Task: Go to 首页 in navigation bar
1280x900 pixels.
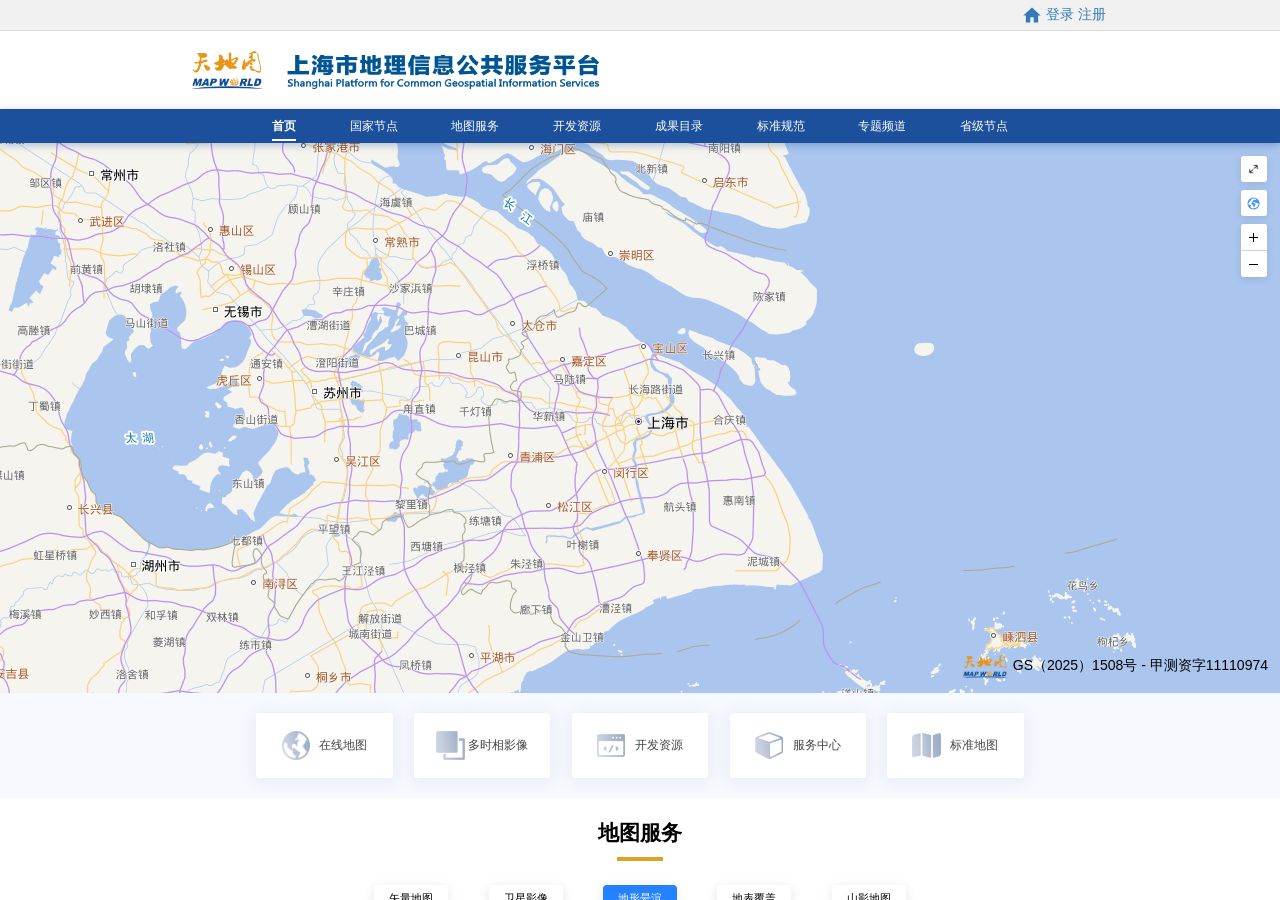Action: (x=284, y=126)
